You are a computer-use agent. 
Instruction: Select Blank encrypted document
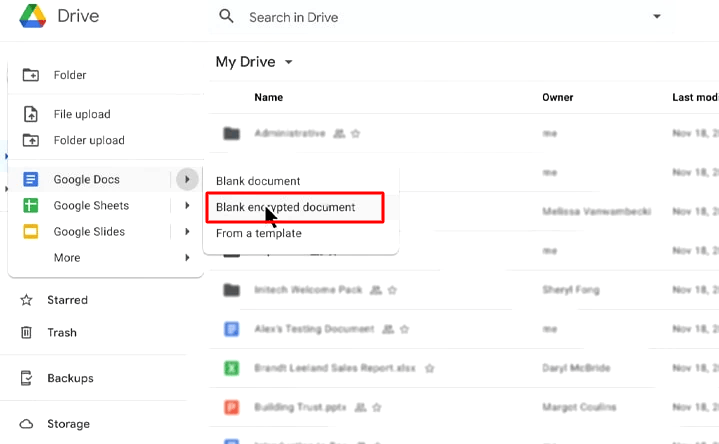(x=285, y=207)
